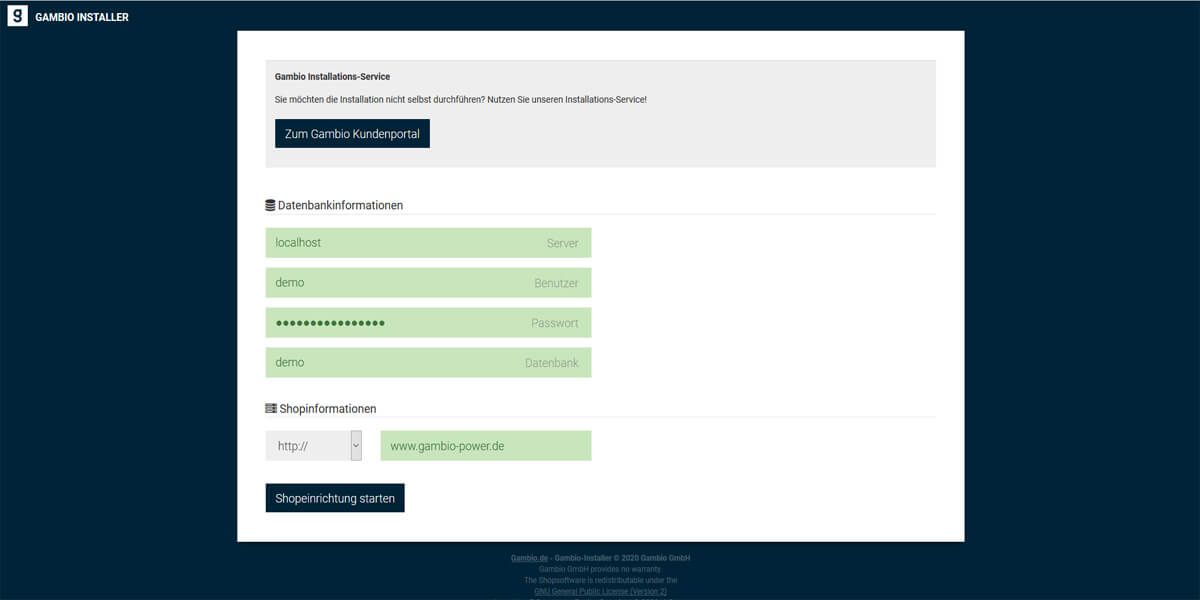Focus the Server field showing localhost
The width and height of the screenshot is (1200, 600).
428,243
